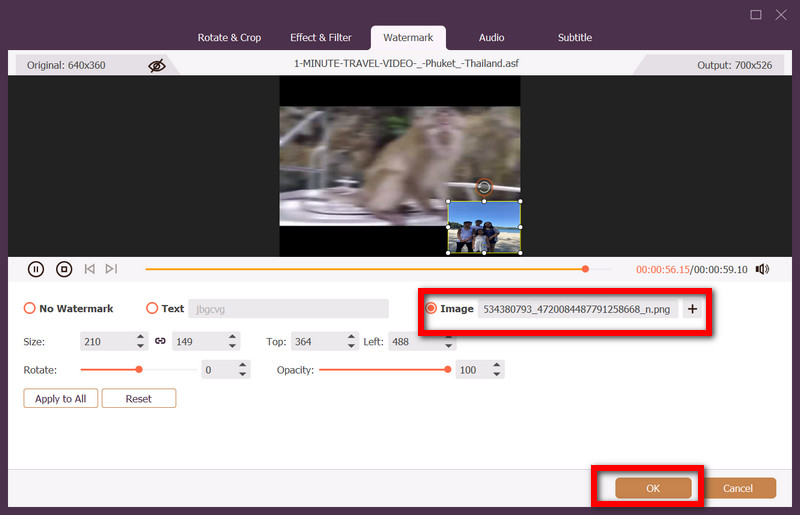The height and width of the screenshot is (515, 800).
Task: Jump to previous frame
Action: click(x=90, y=269)
